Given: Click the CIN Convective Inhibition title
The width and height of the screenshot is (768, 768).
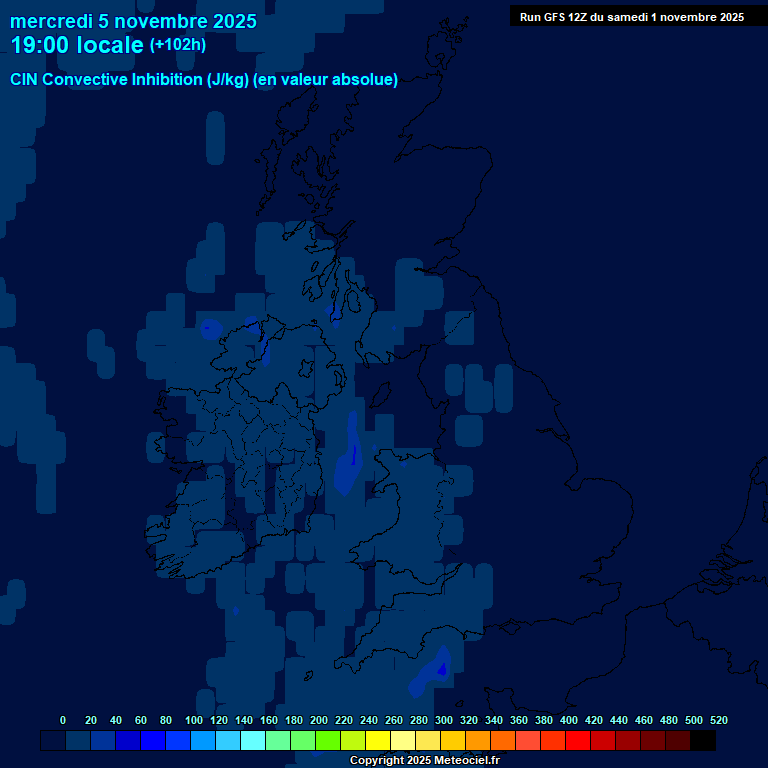Looking at the screenshot, I should coord(204,80).
